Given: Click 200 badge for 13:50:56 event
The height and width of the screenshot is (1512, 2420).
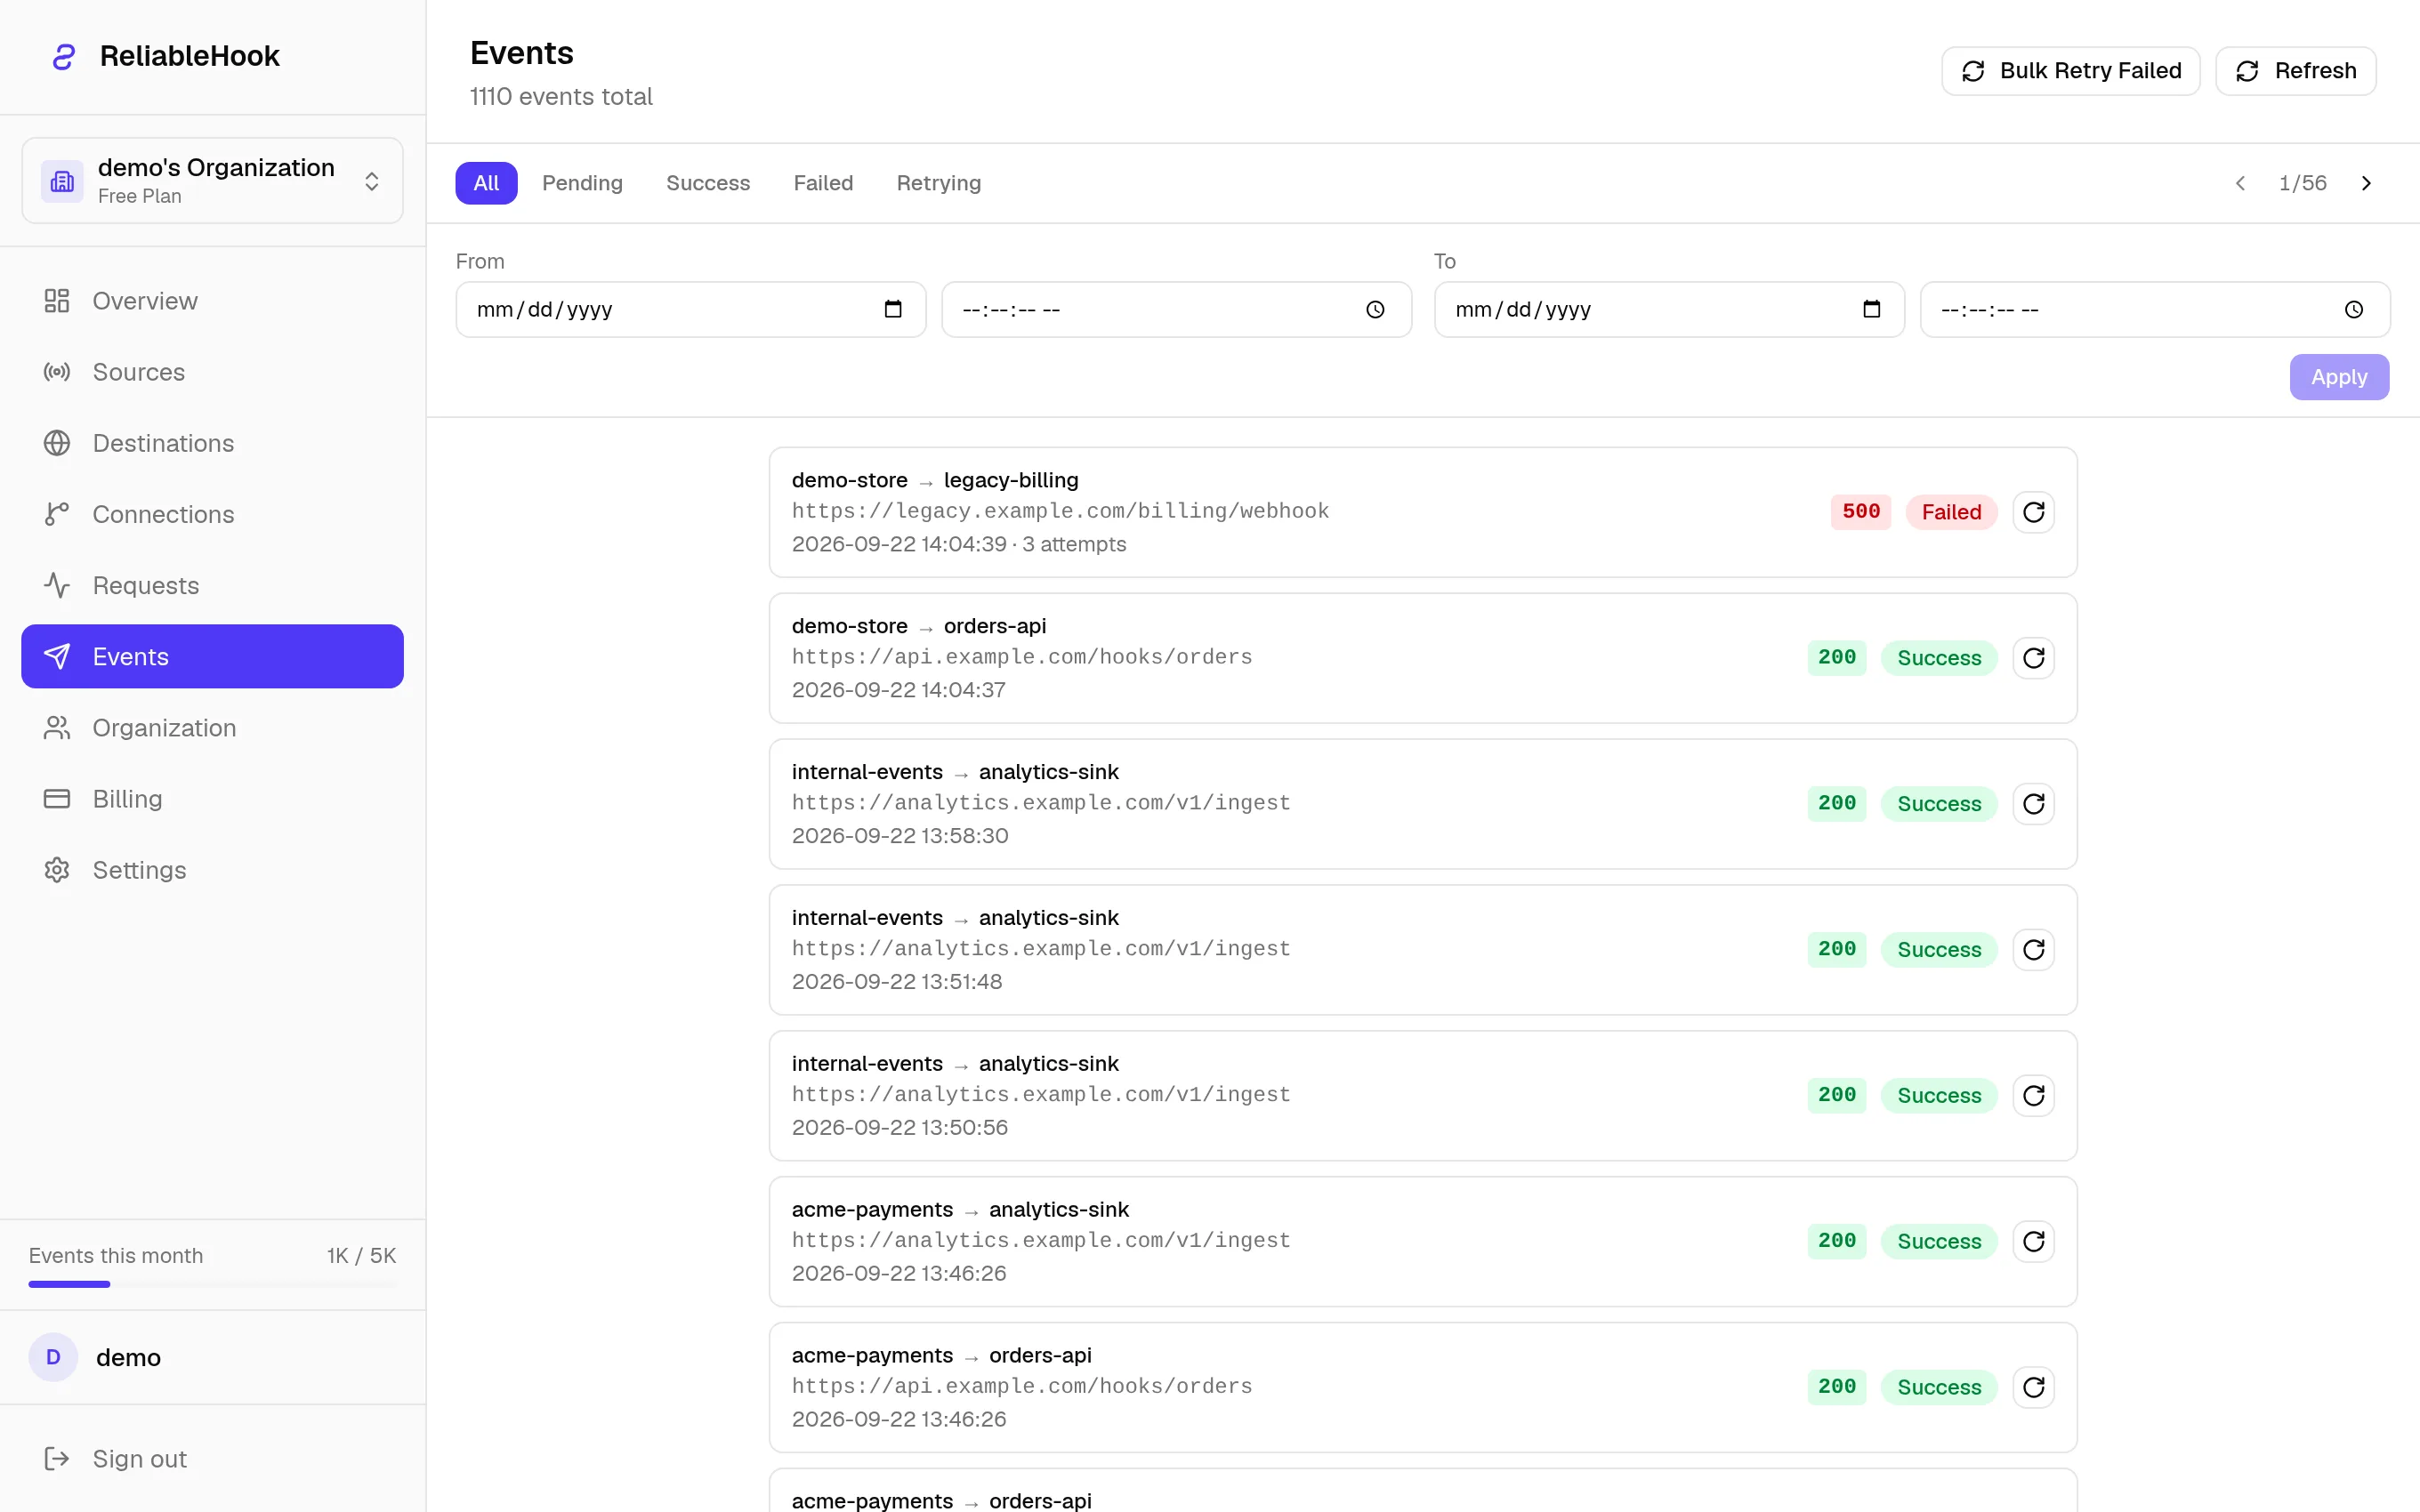Looking at the screenshot, I should [x=1836, y=1095].
